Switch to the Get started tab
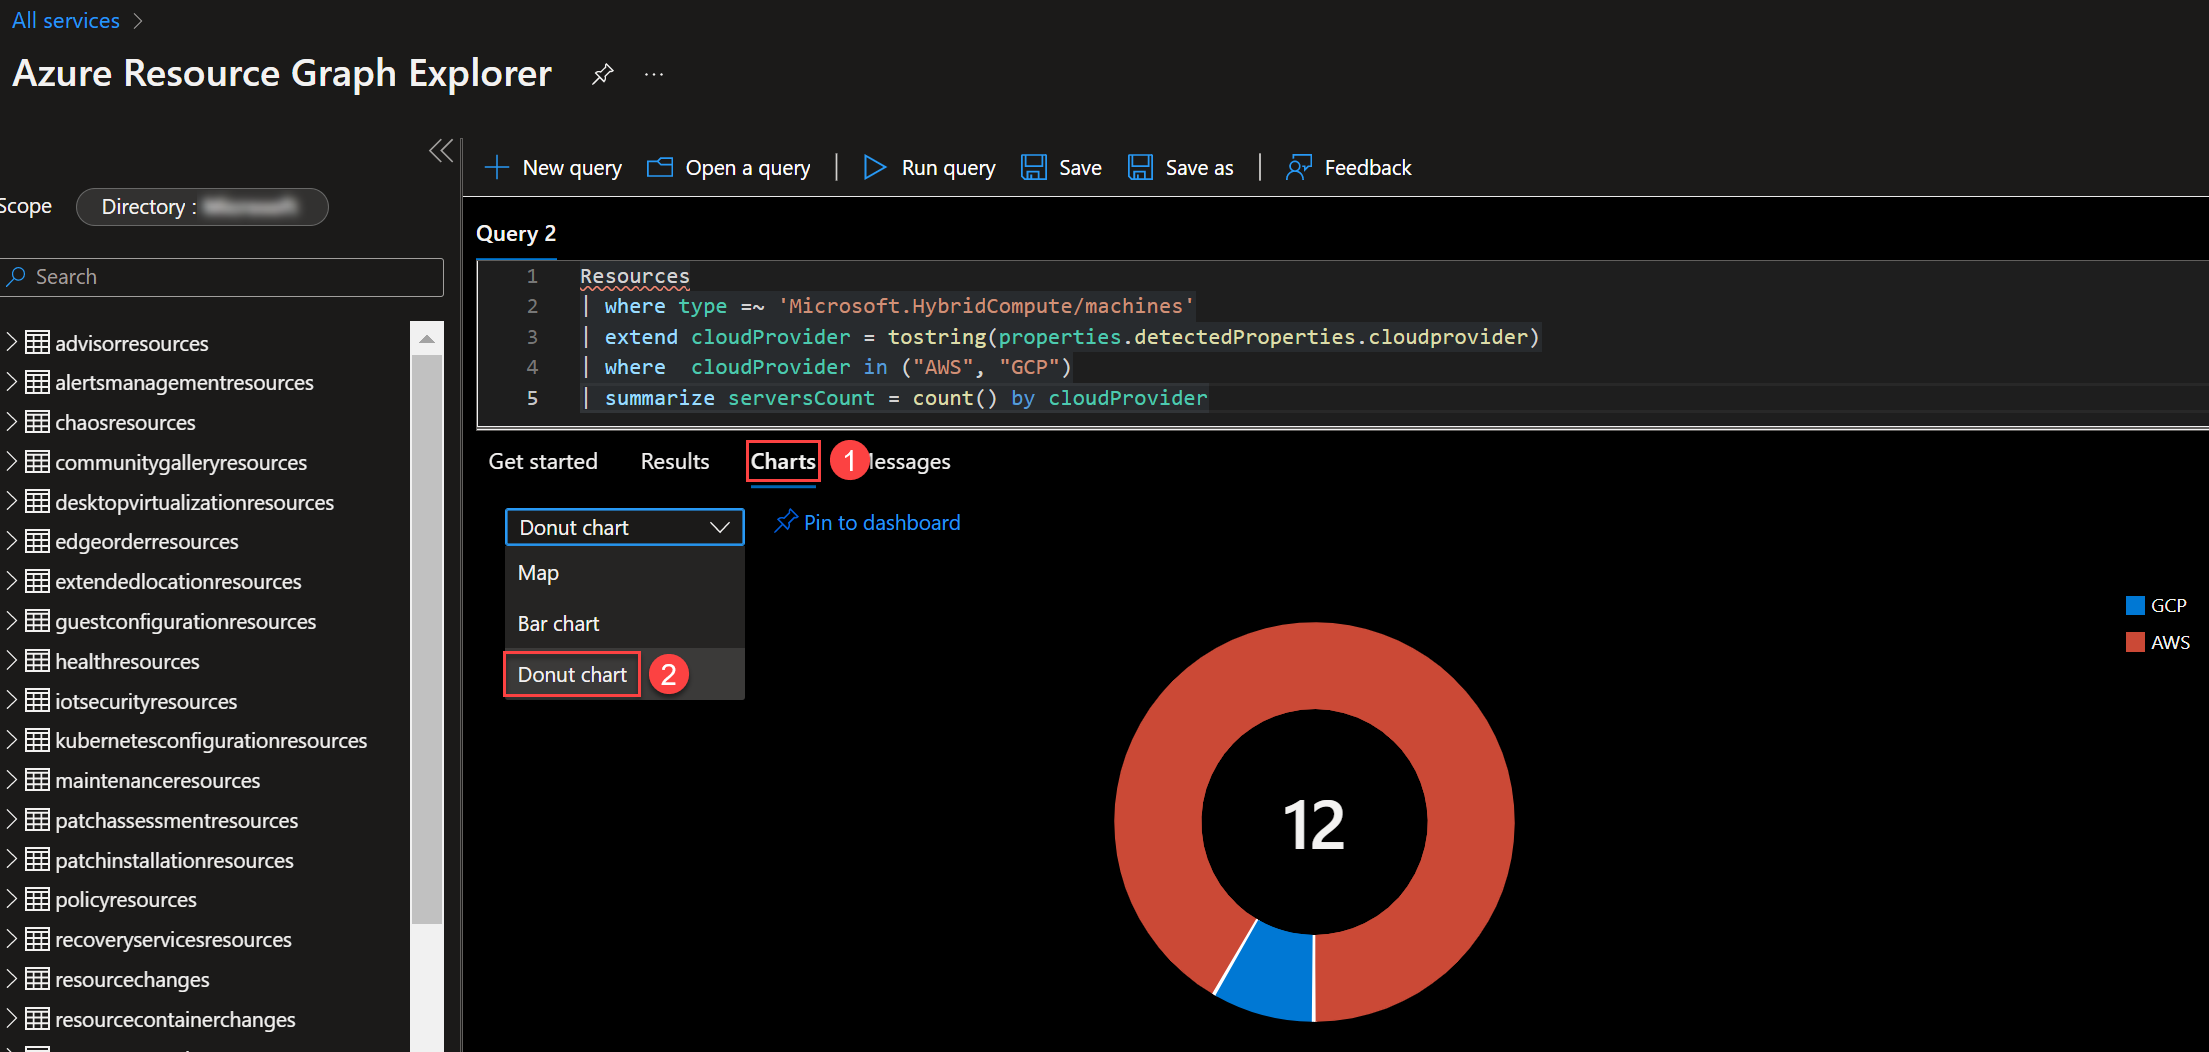The width and height of the screenshot is (2209, 1052). (x=543, y=461)
